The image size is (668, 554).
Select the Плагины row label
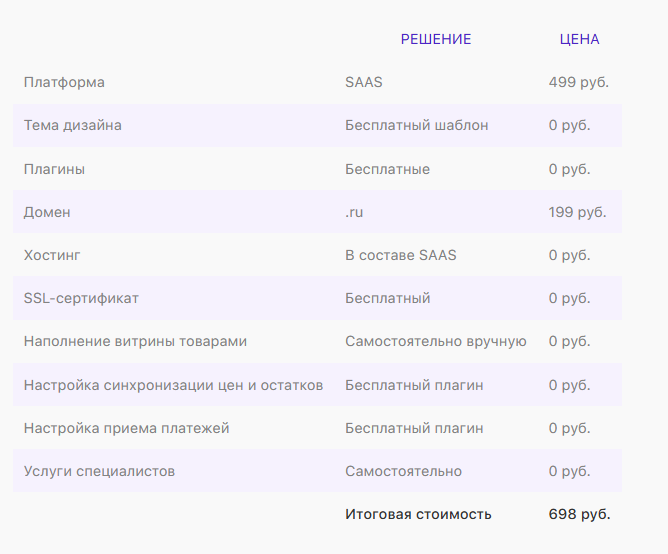[x=54, y=169]
